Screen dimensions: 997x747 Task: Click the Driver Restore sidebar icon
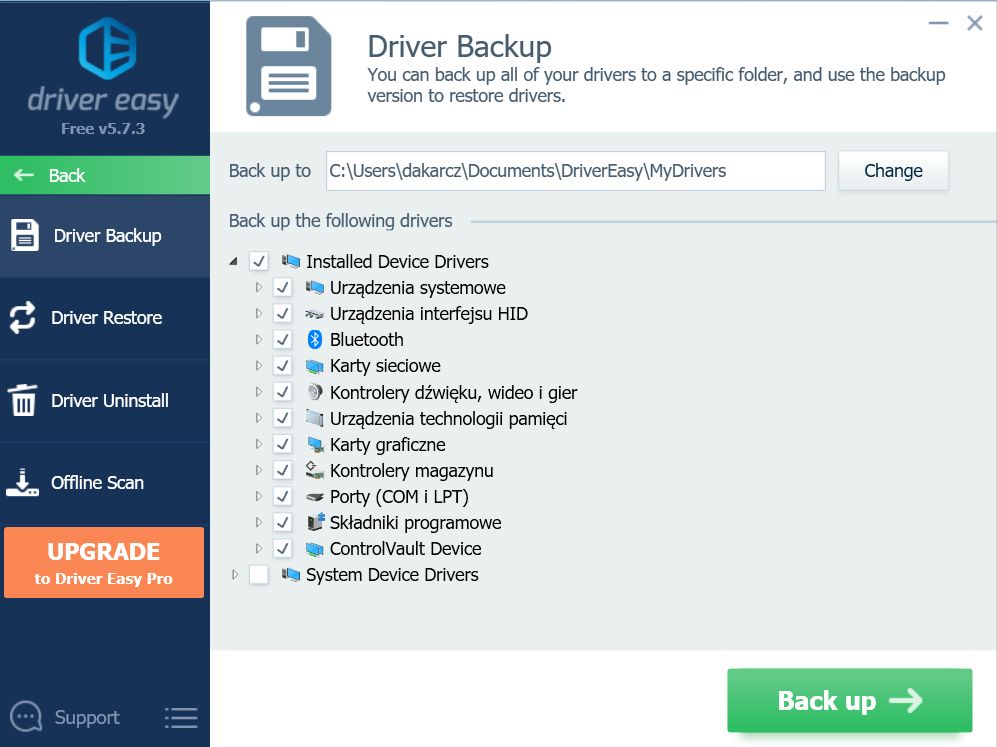(x=24, y=318)
